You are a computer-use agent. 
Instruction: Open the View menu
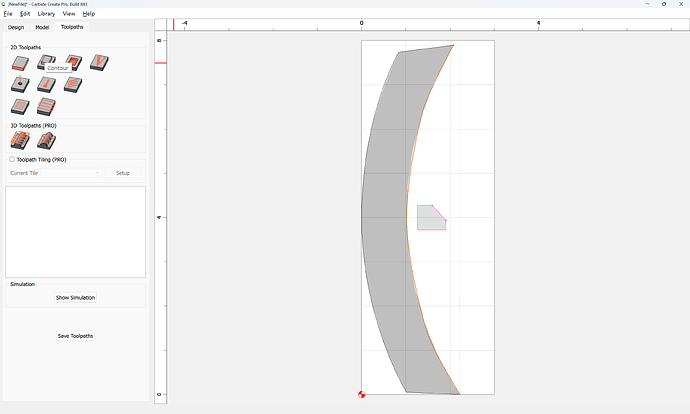point(69,14)
